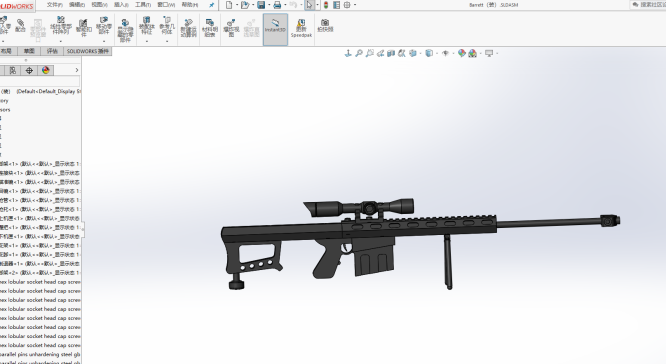
Task: Click the View Settings monitor icon
Action: click(489, 53)
